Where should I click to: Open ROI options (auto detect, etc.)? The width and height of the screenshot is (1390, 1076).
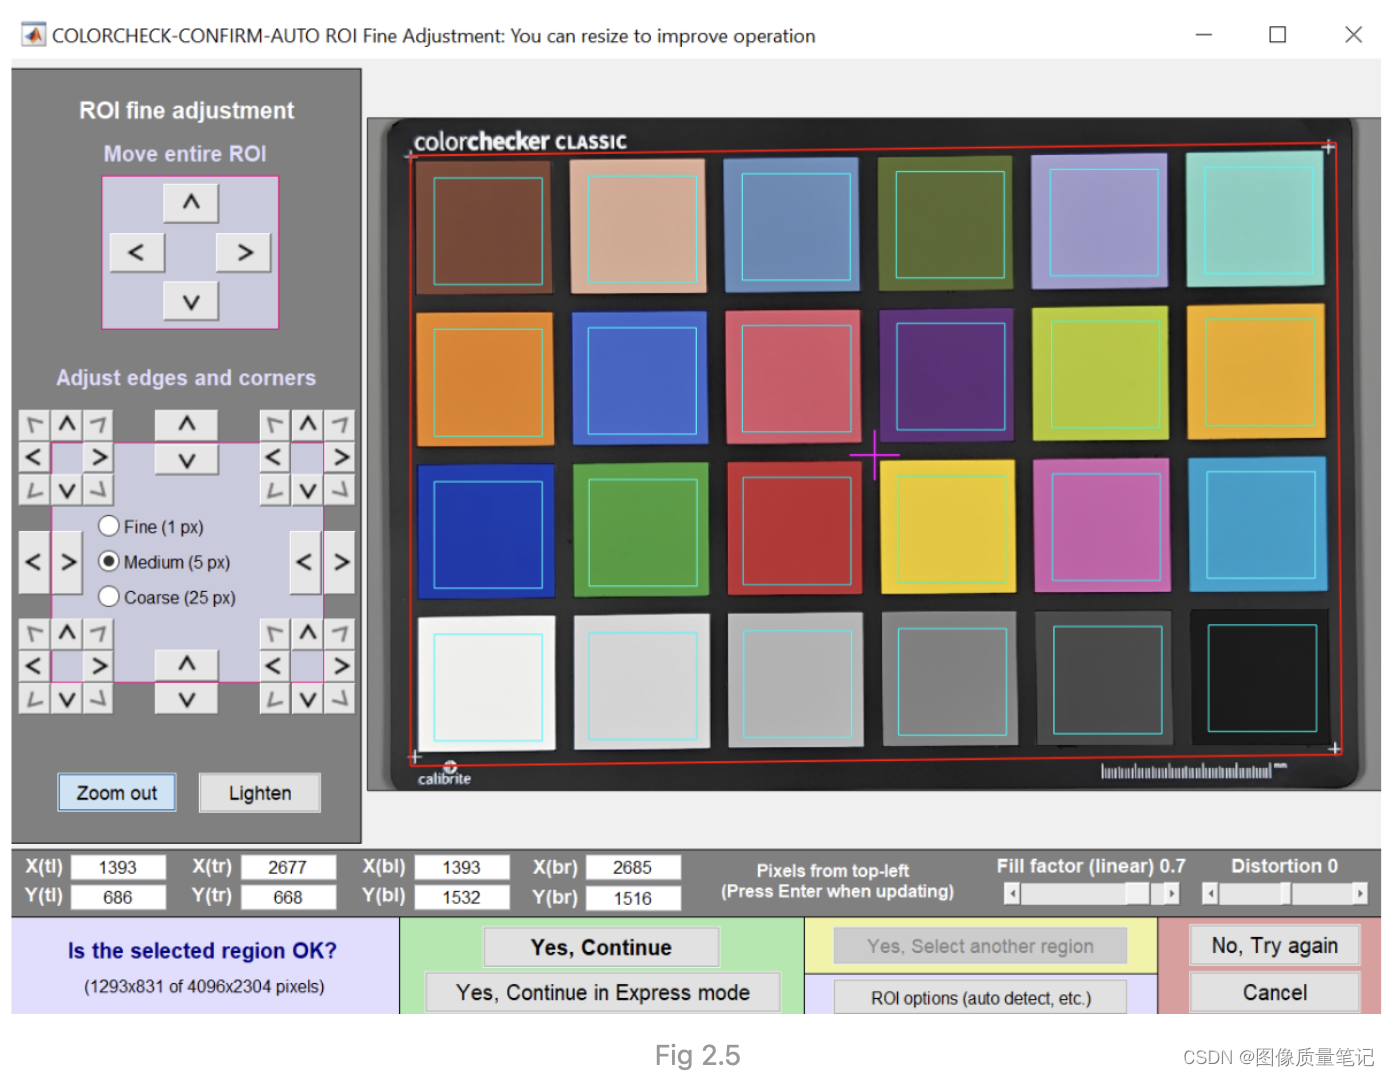pyautogui.click(x=980, y=998)
